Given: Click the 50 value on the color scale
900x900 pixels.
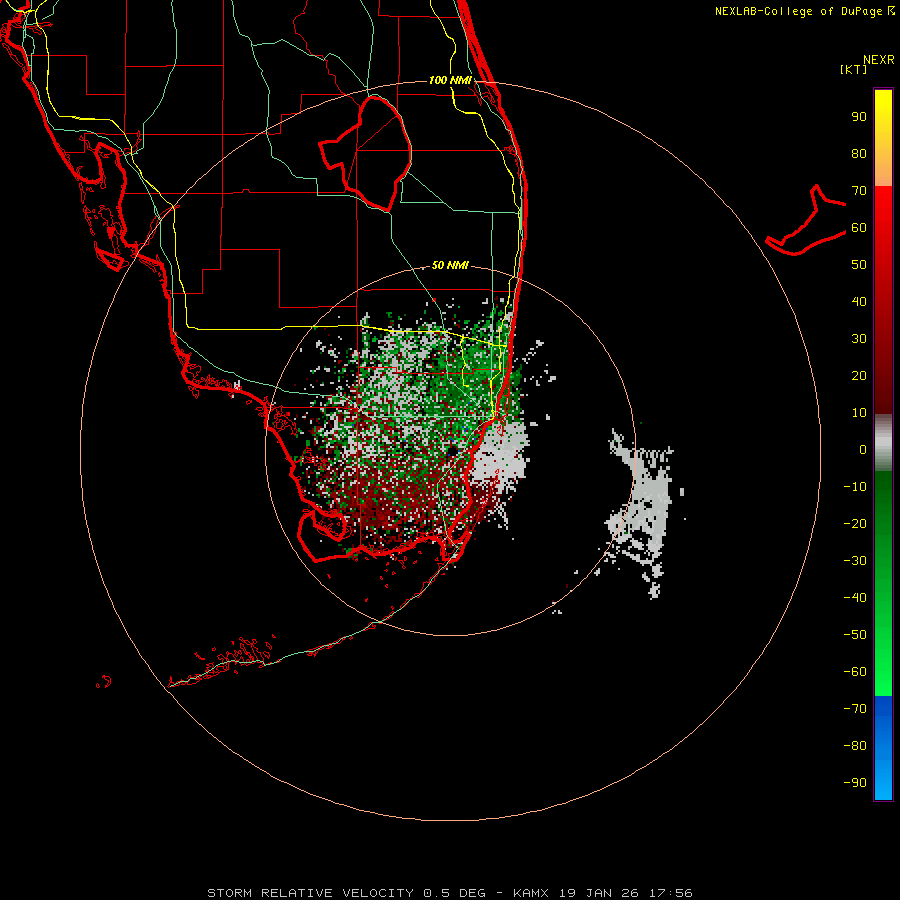Looking at the screenshot, I should (x=859, y=265).
